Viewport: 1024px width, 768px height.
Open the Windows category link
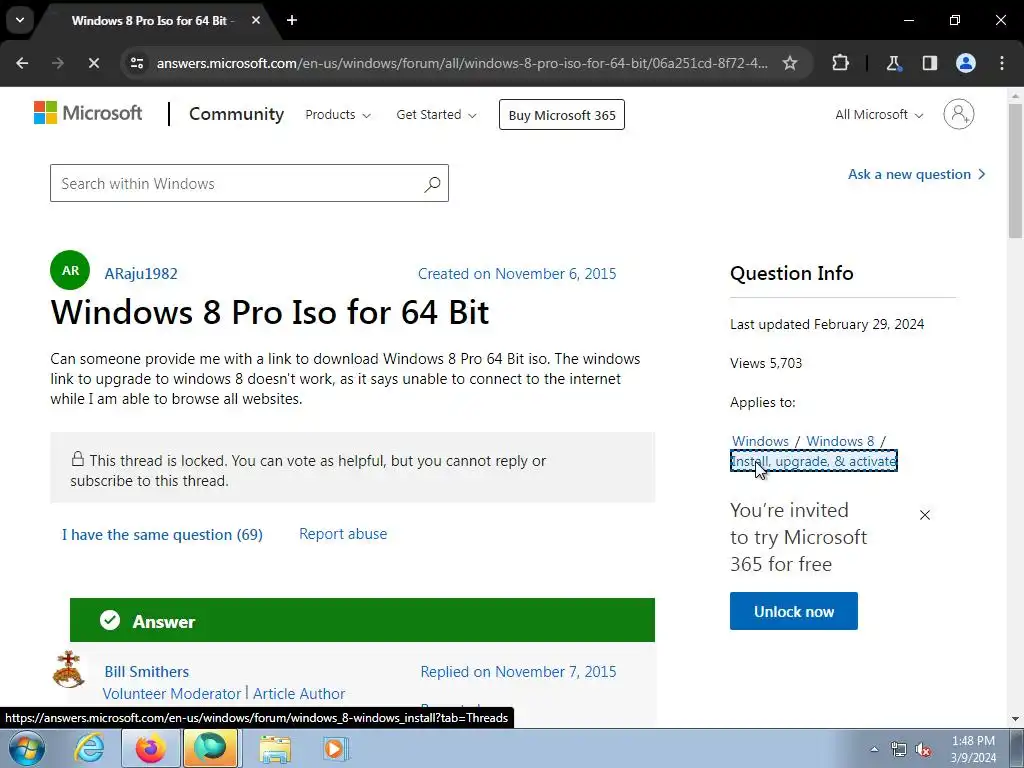(x=760, y=441)
